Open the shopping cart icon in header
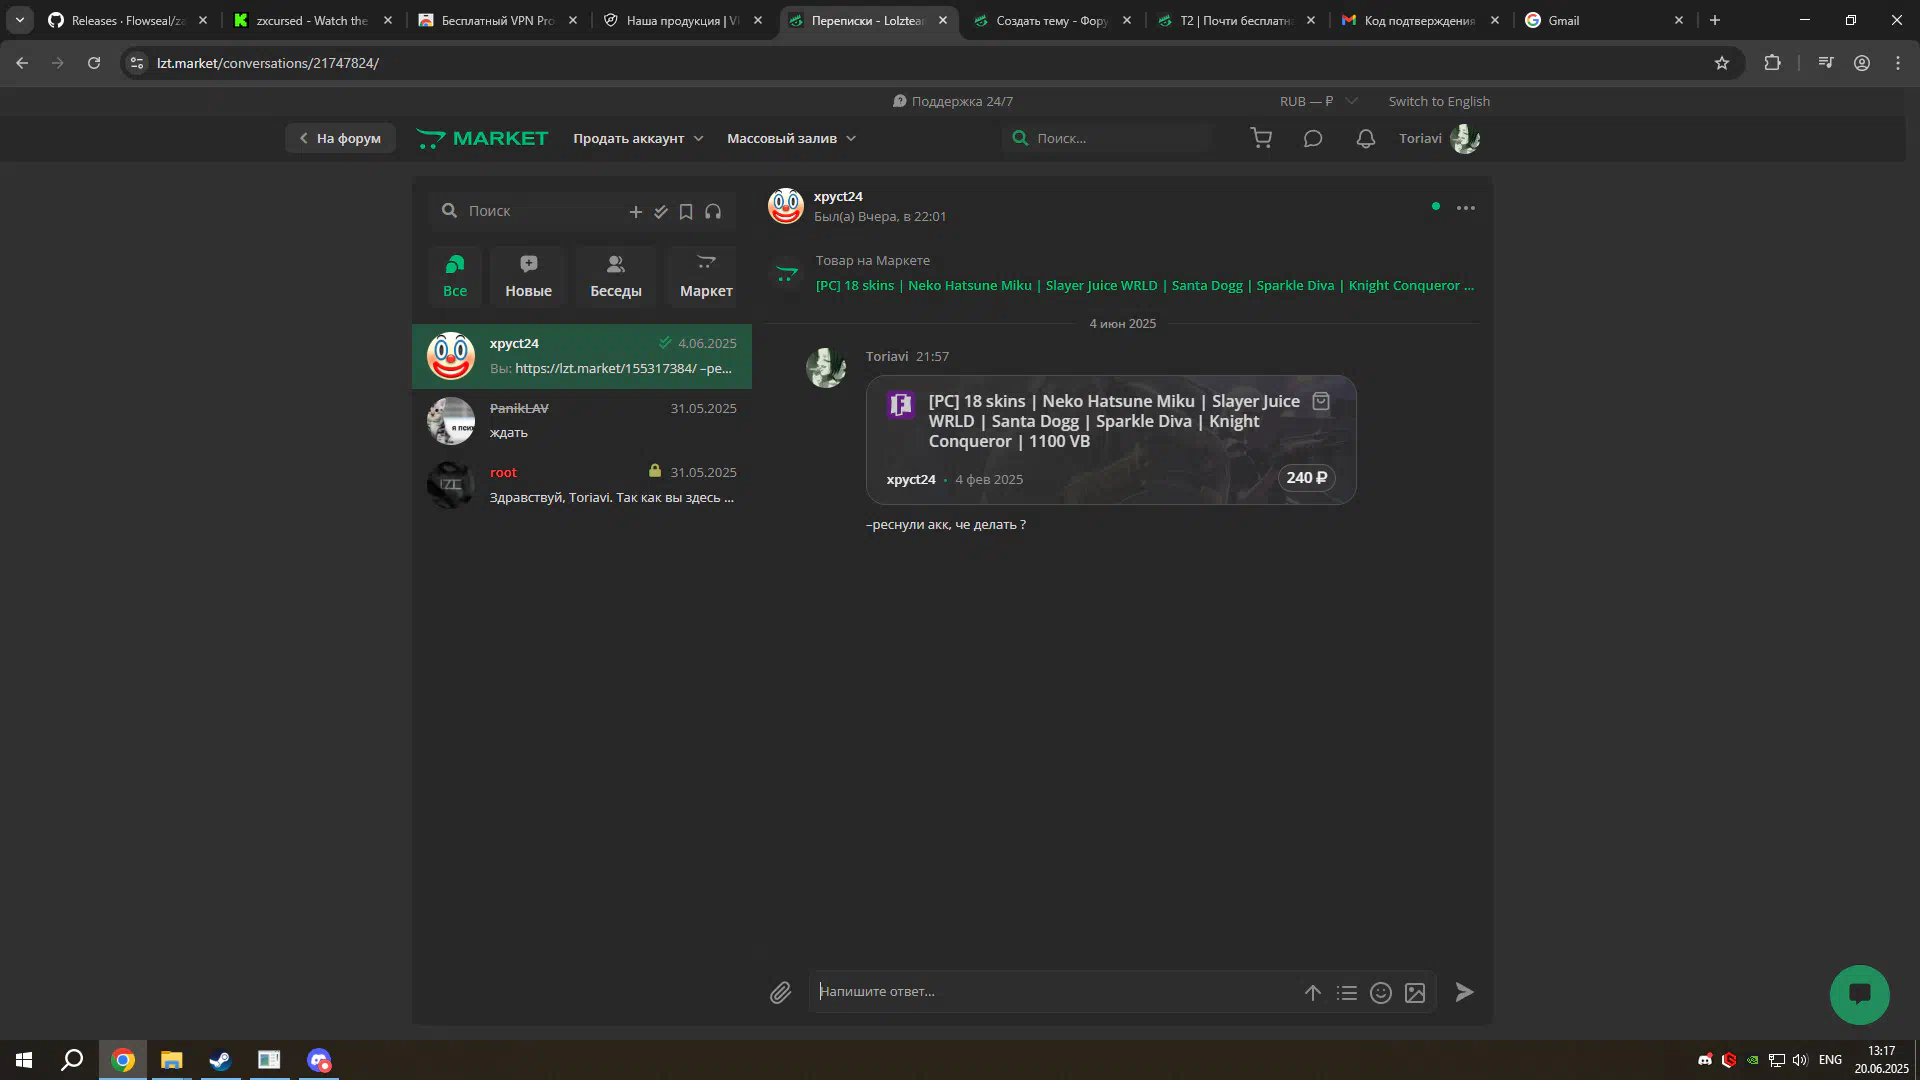The image size is (1920, 1080). tap(1261, 139)
